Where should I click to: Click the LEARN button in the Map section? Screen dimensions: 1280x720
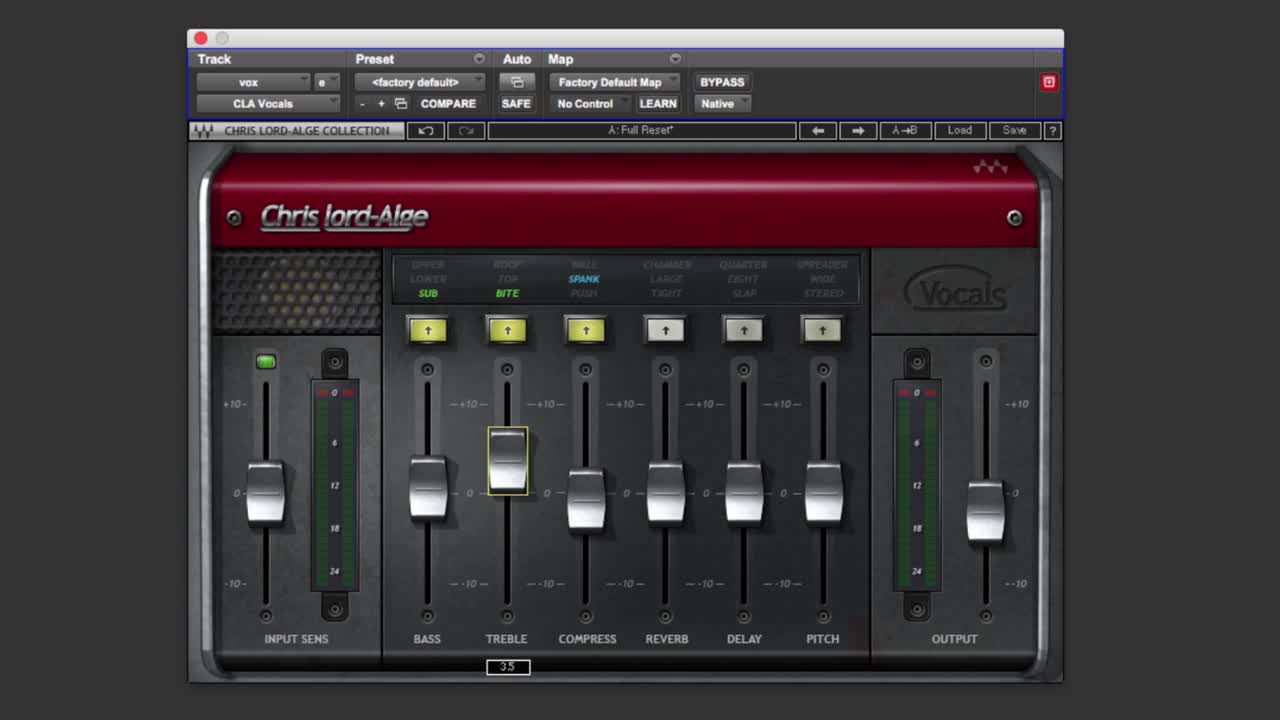click(658, 103)
